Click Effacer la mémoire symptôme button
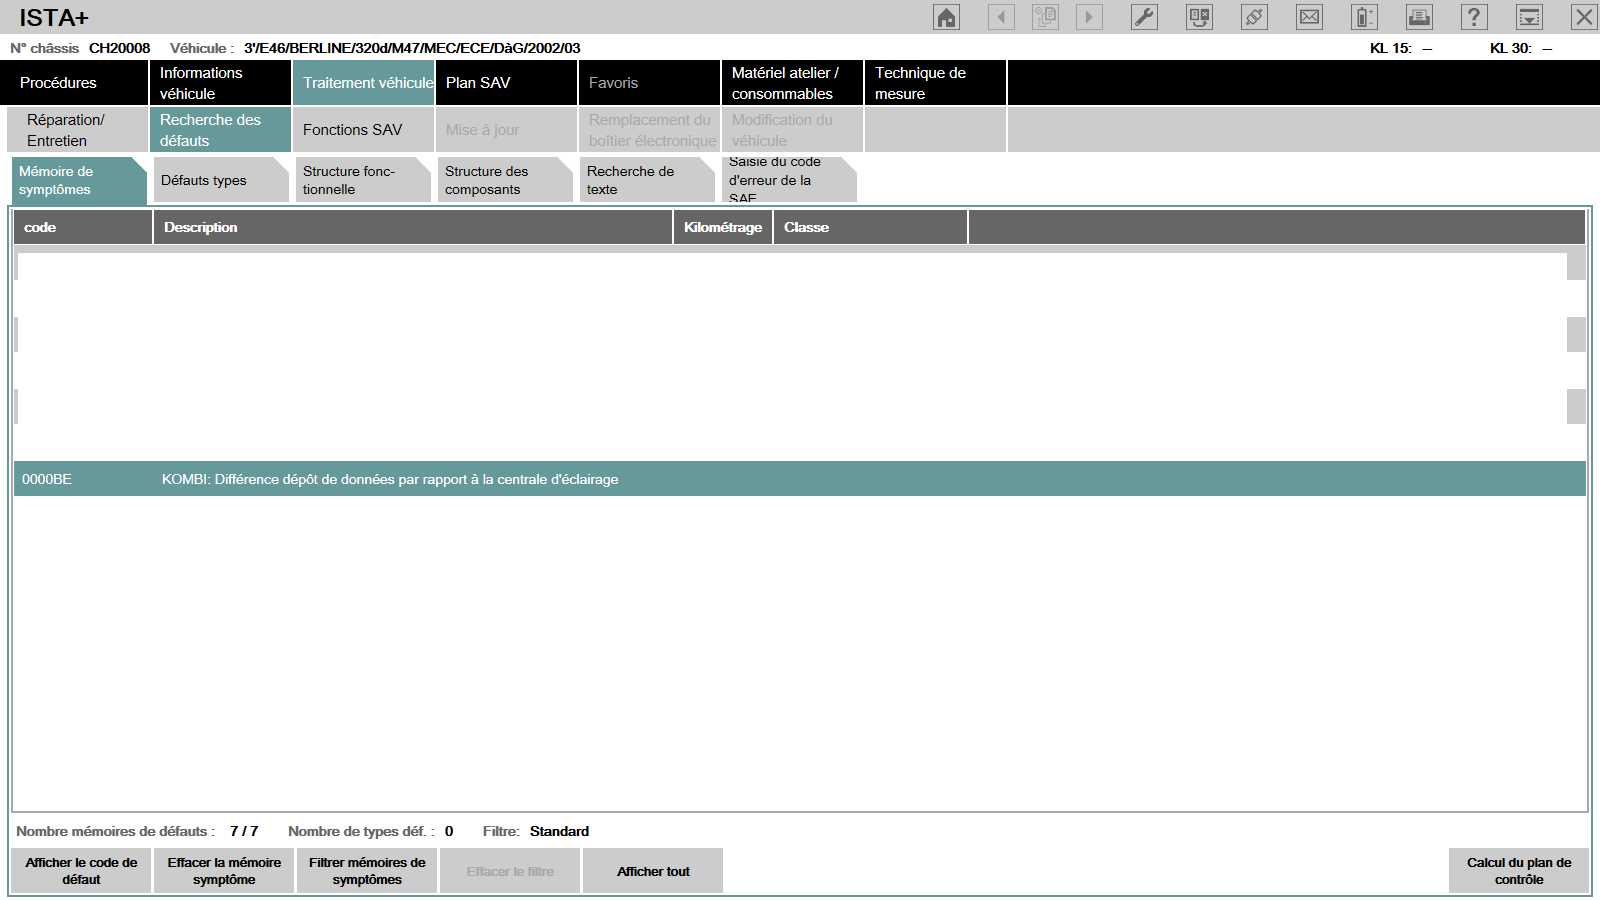 [x=224, y=871]
